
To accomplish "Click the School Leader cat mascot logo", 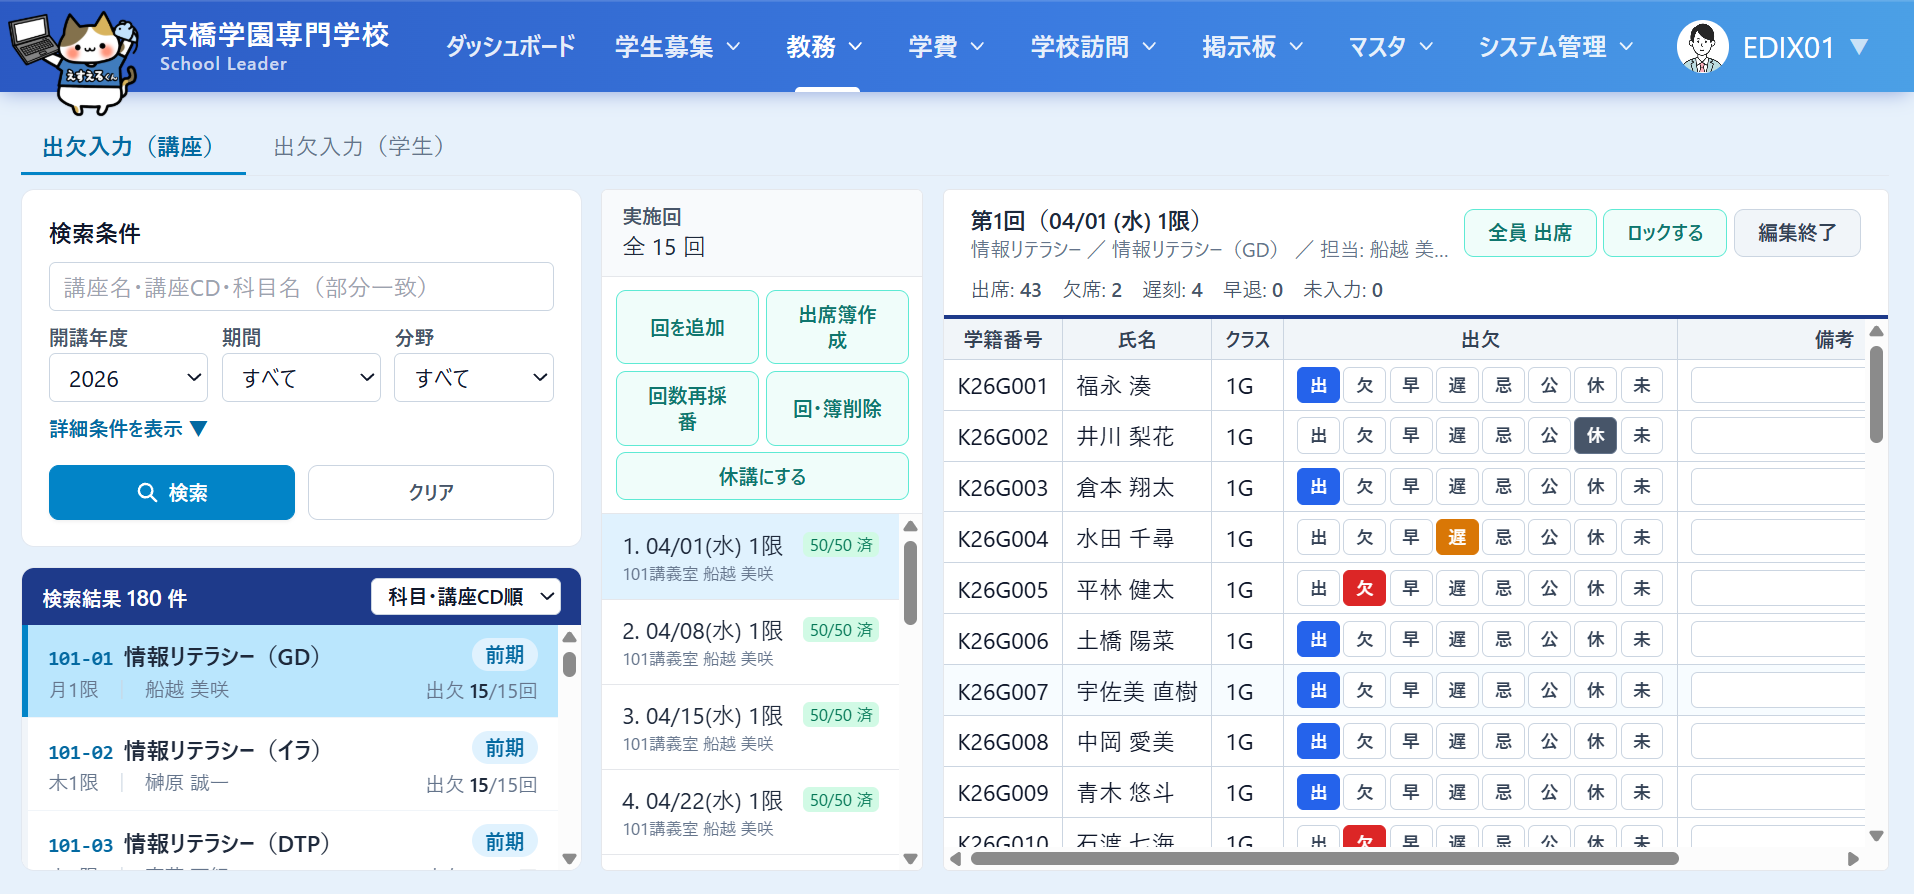I will (x=75, y=62).
